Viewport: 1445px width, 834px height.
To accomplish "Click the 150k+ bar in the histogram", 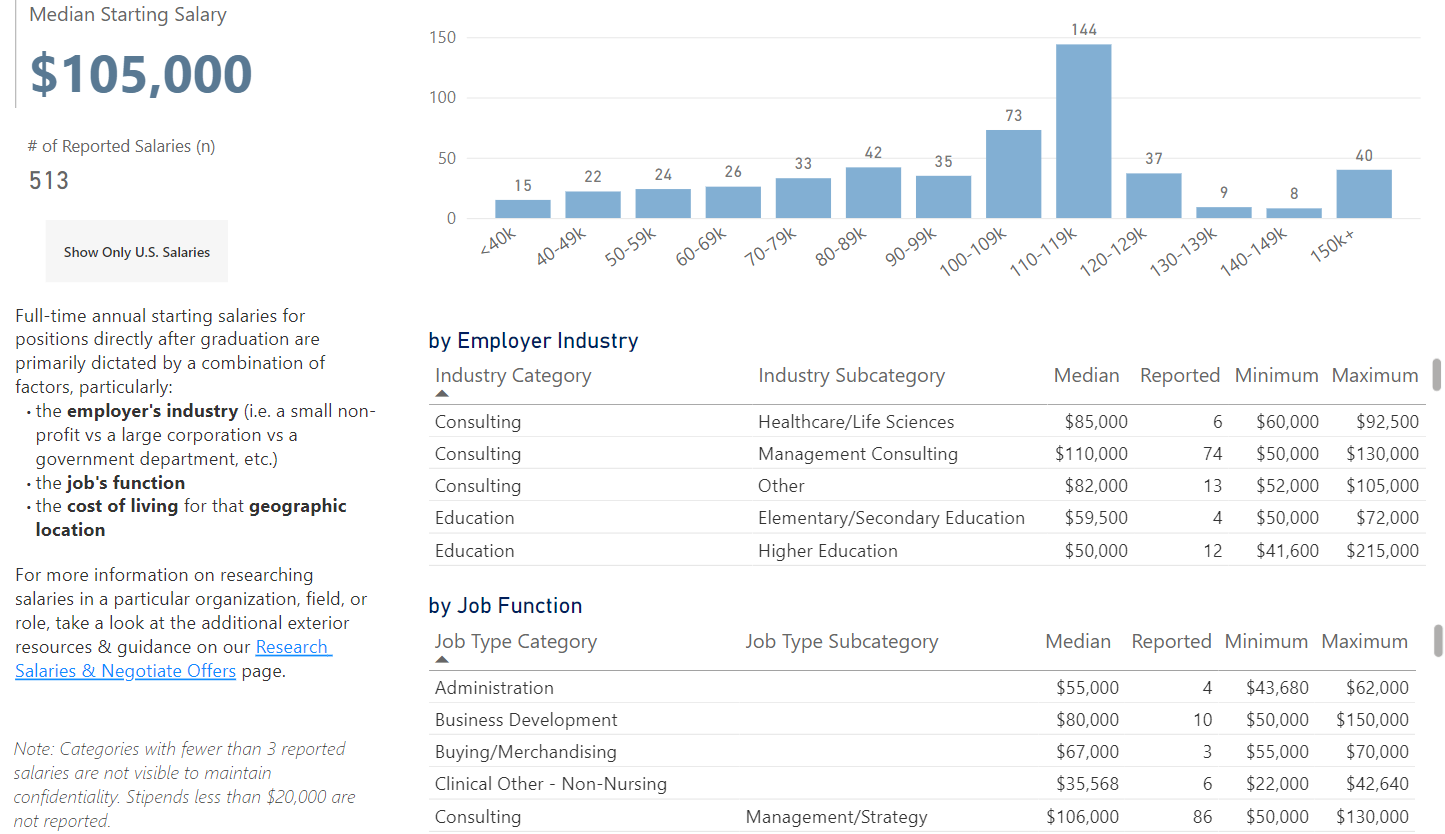I will [x=1363, y=194].
